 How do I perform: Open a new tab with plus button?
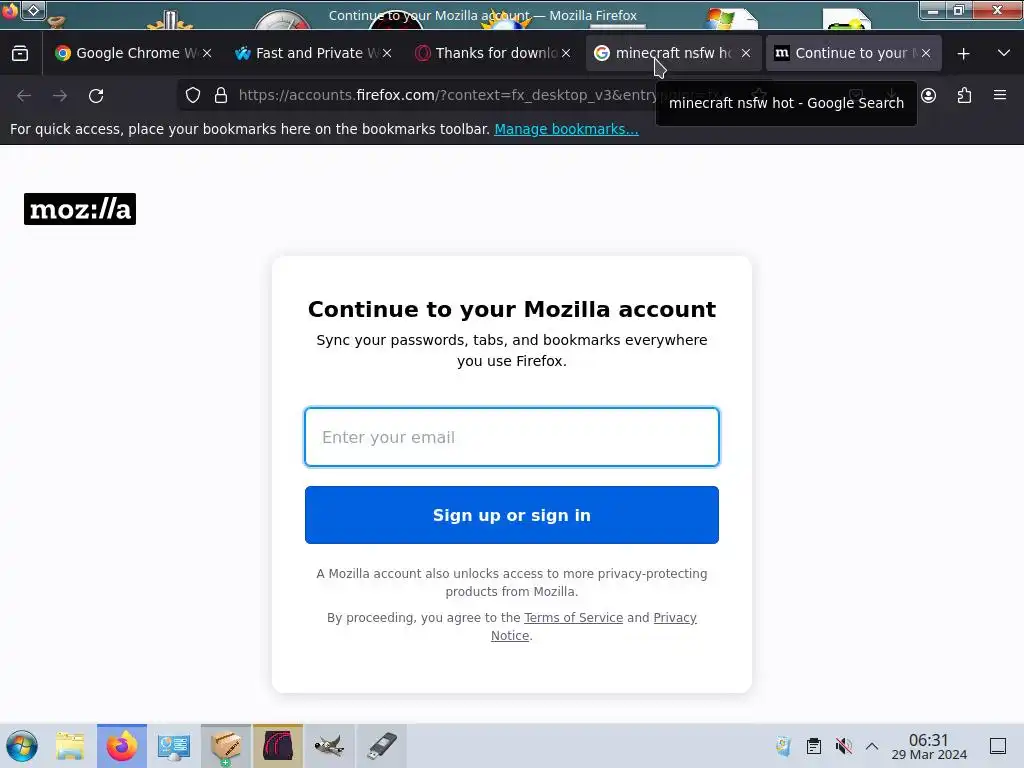[x=963, y=54]
